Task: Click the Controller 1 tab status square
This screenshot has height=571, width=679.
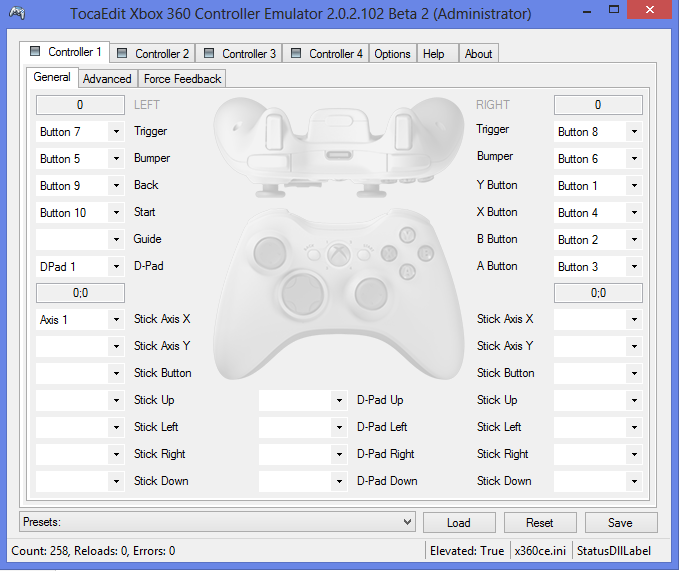Action: click(35, 51)
